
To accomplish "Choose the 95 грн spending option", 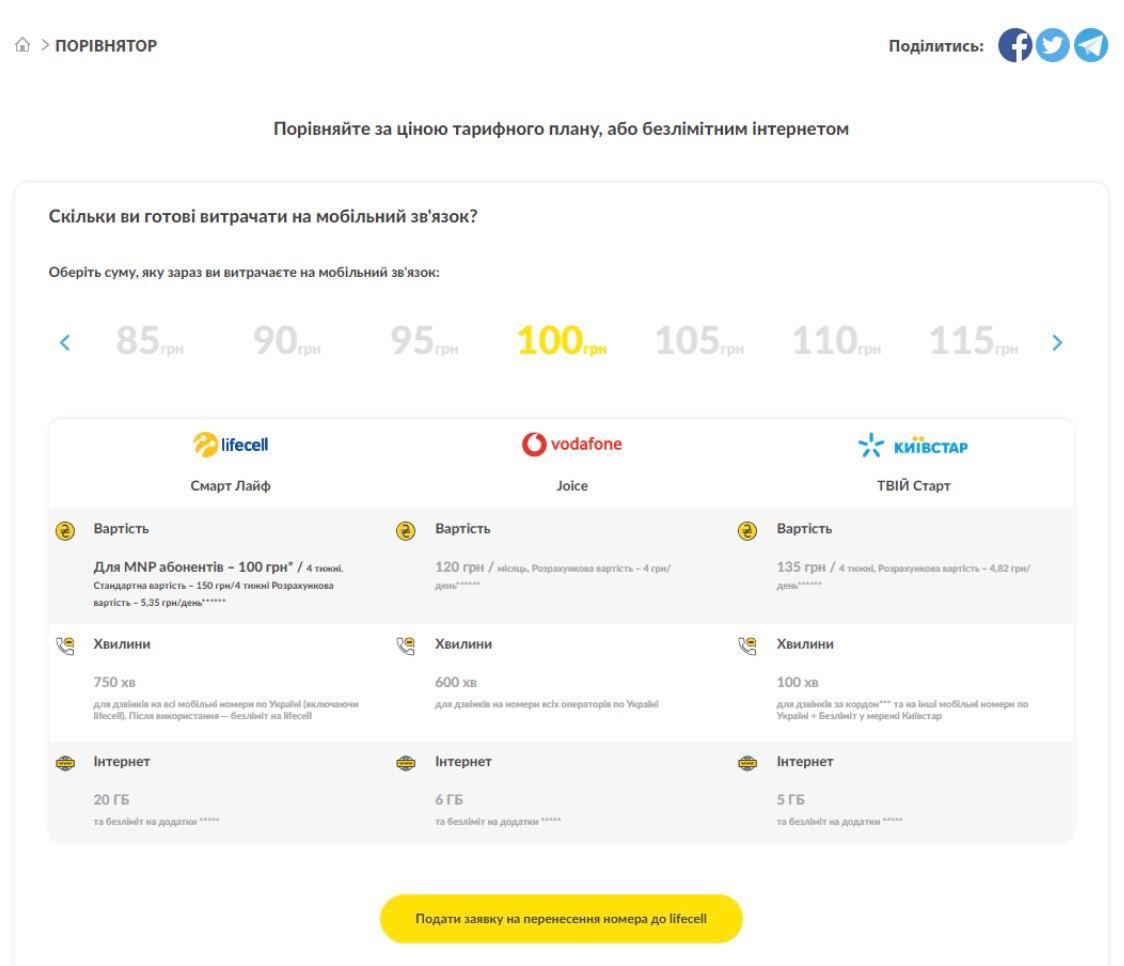I will [x=424, y=342].
